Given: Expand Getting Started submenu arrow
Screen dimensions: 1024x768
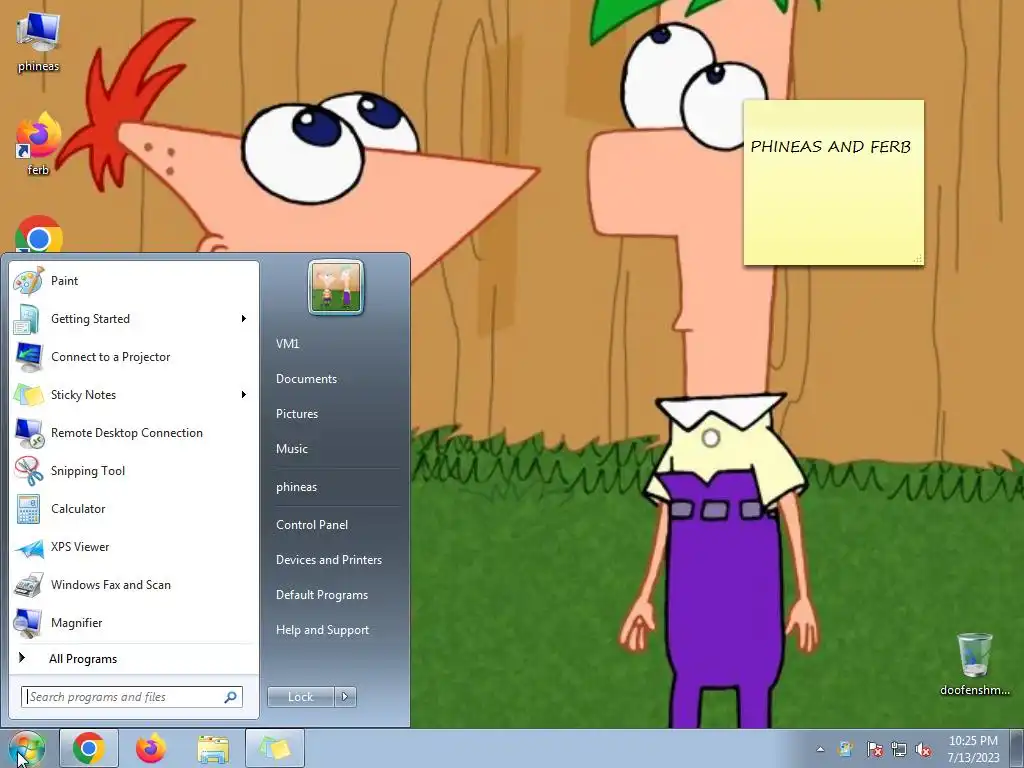Looking at the screenshot, I should coord(244,319).
